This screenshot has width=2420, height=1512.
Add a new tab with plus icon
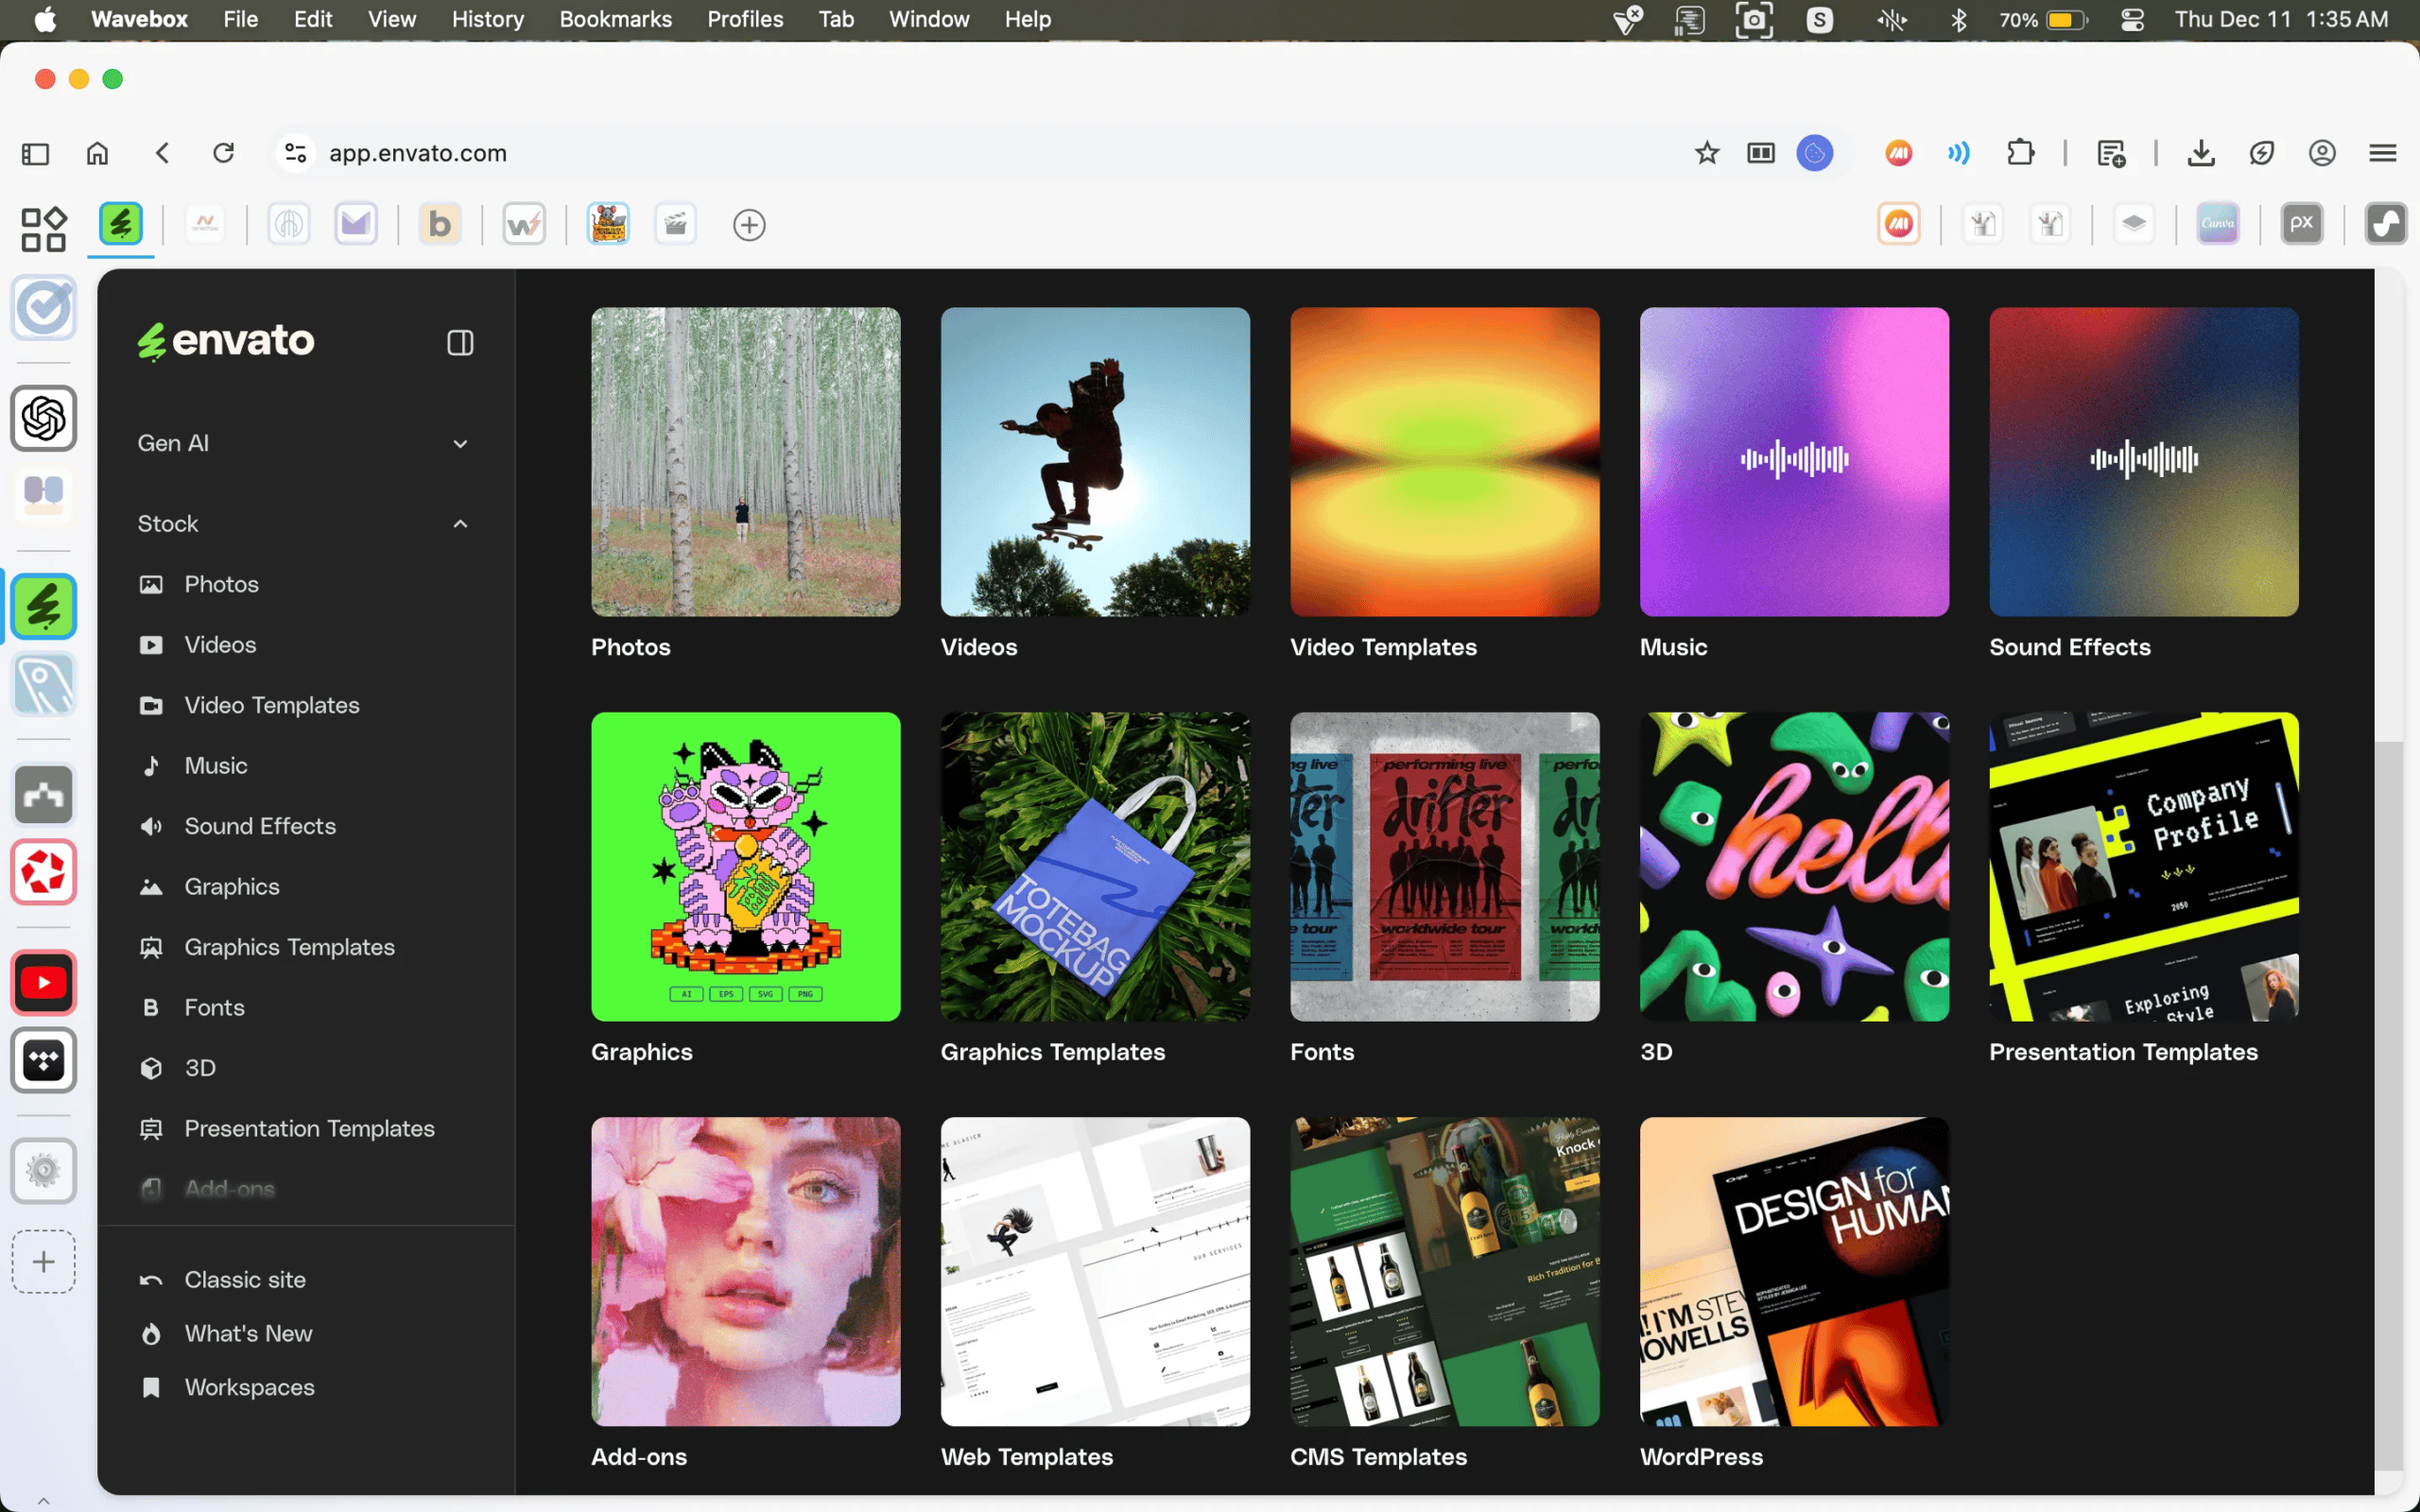[749, 225]
